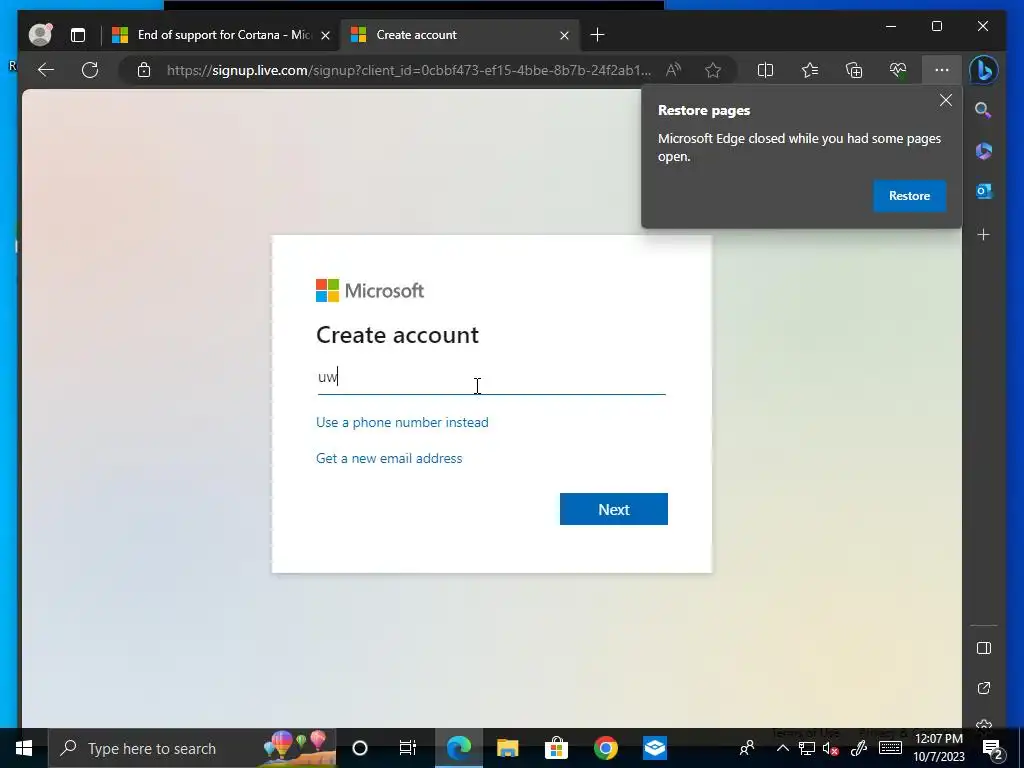This screenshot has height=768, width=1024.
Task: Open Bing Chat sidebar button
Action: coord(984,70)
